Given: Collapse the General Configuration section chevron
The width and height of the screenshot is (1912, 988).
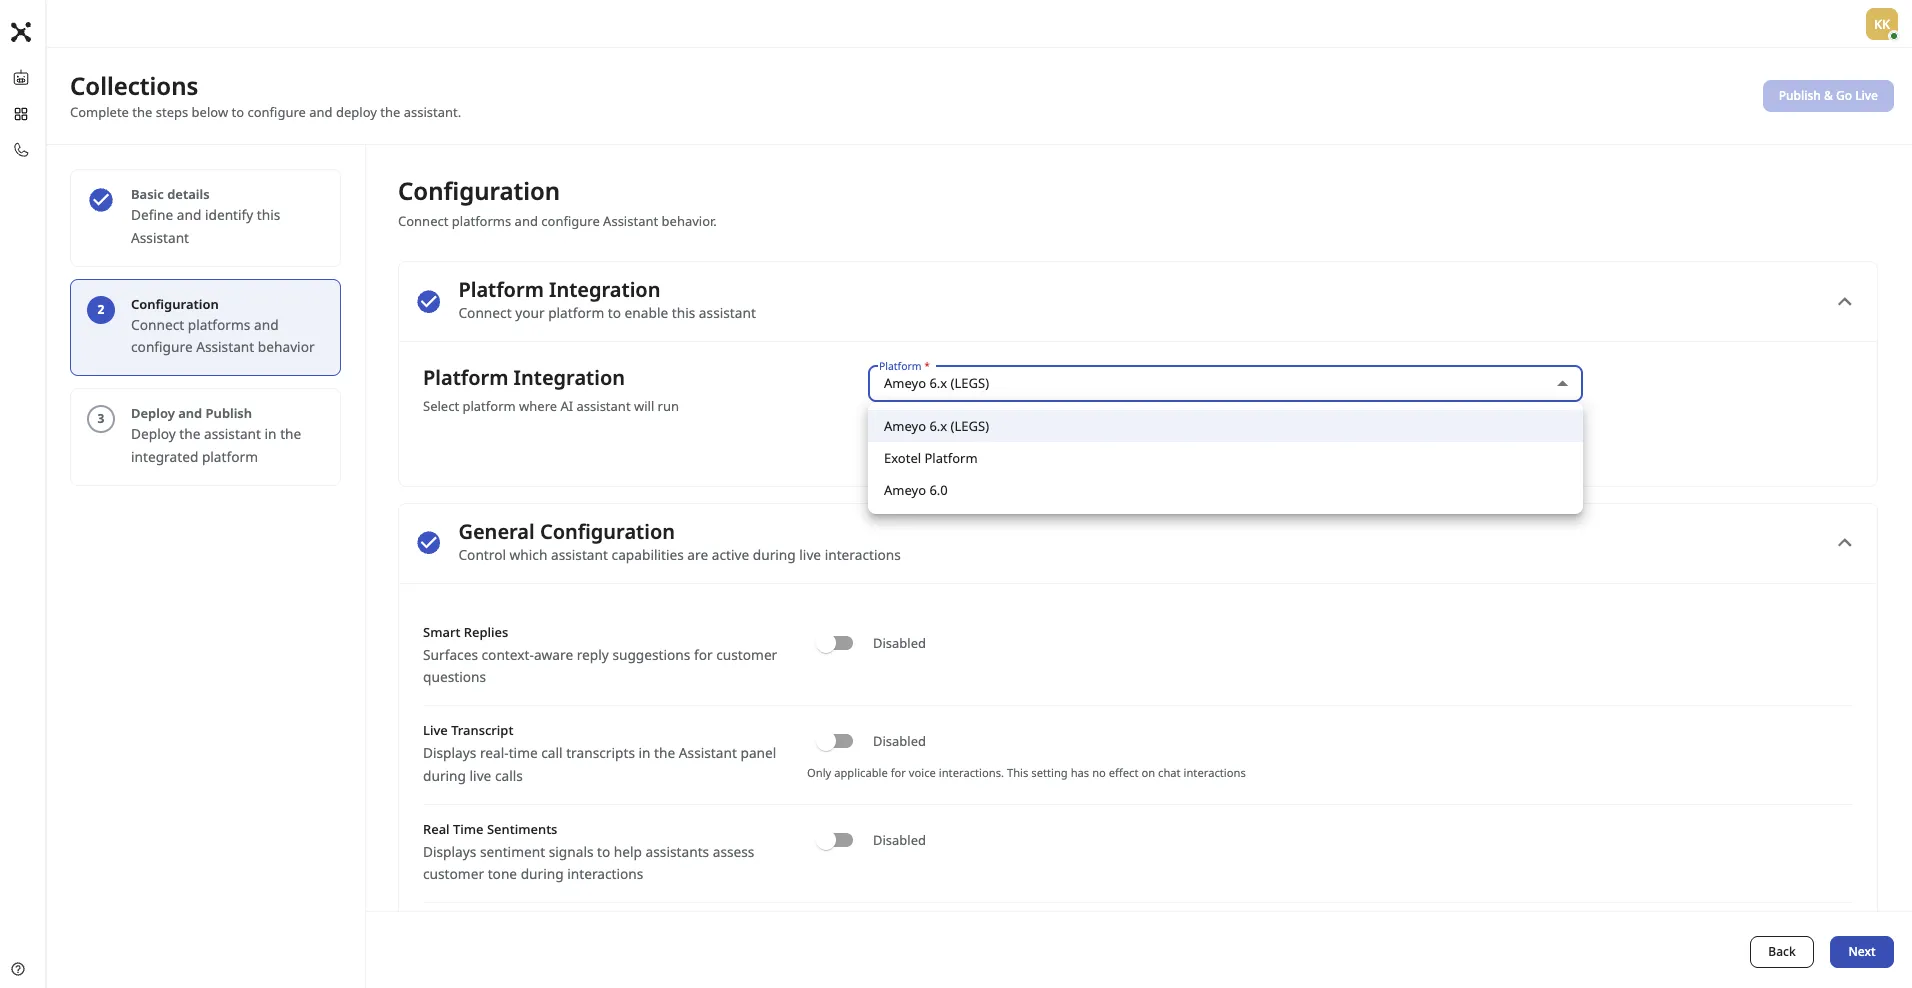Looking at the screenshot, I should pyautogui.click(x=1845, y=543).
